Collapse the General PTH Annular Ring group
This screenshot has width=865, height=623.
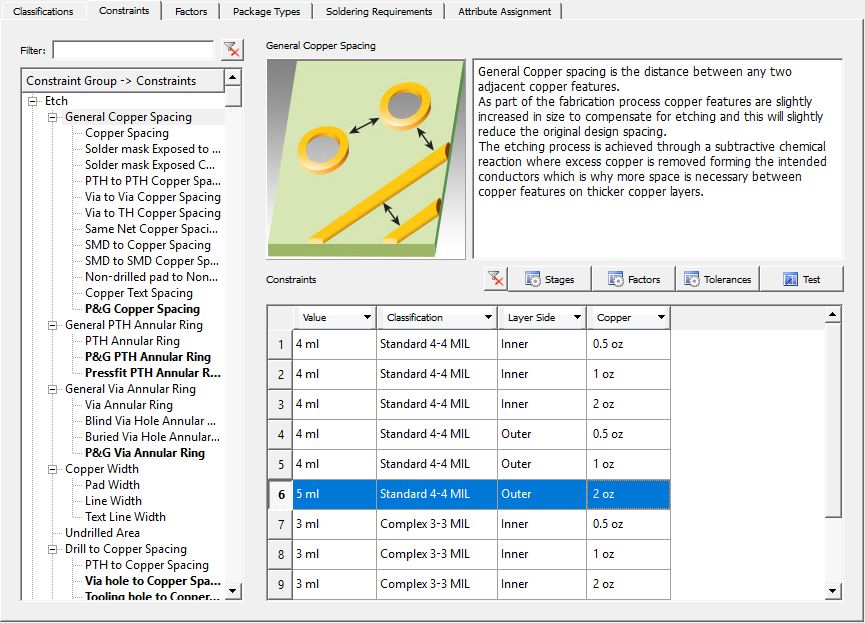click(53, 325)
